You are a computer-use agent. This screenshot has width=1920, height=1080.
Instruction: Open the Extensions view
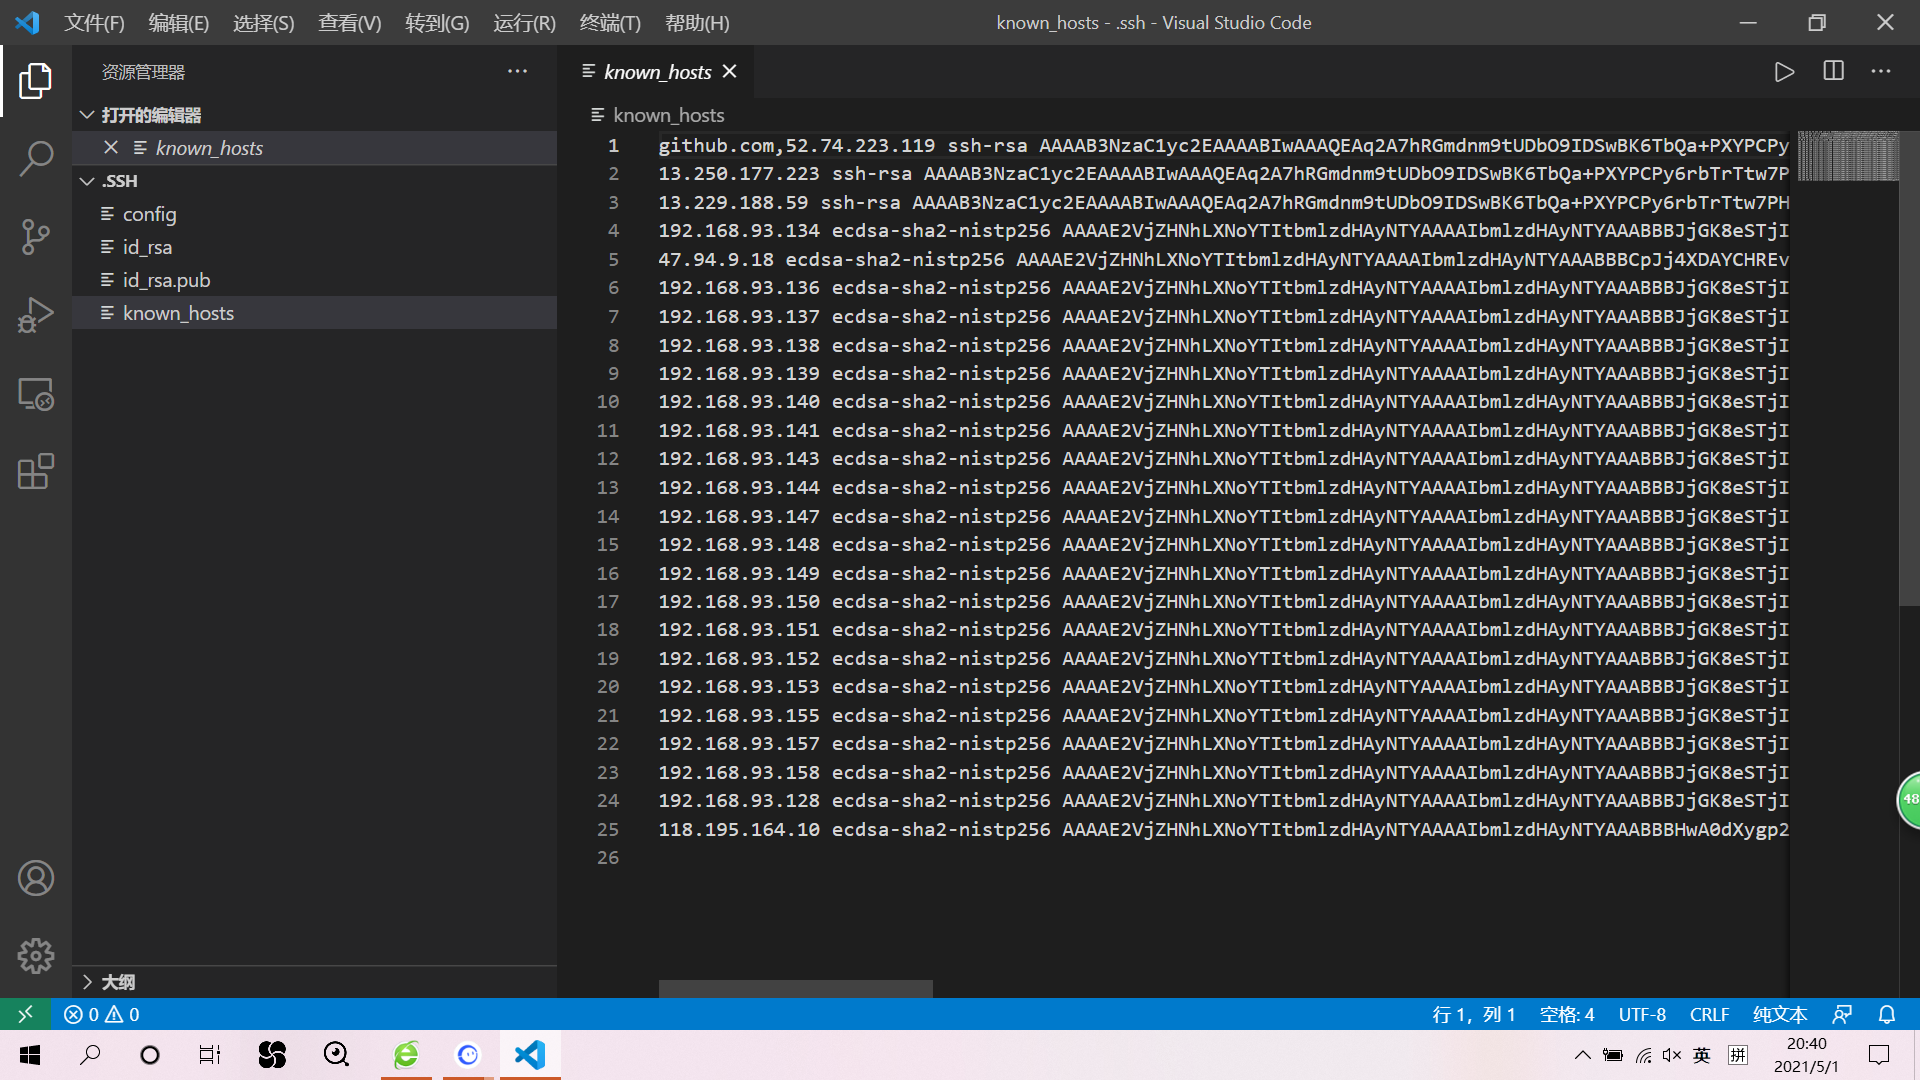(x=36, y=472)
